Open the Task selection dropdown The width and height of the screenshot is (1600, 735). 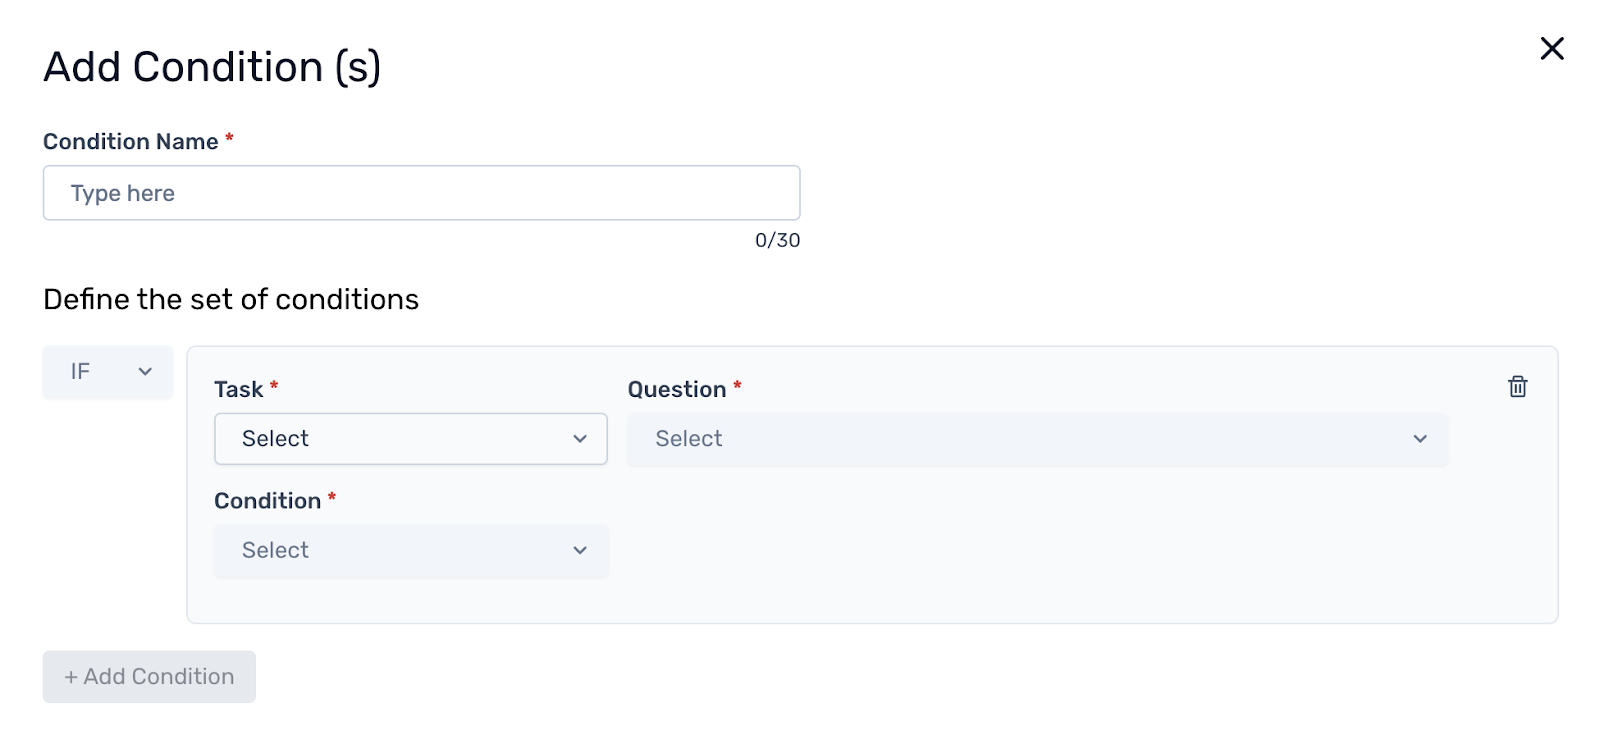click(x=410, y=439)
